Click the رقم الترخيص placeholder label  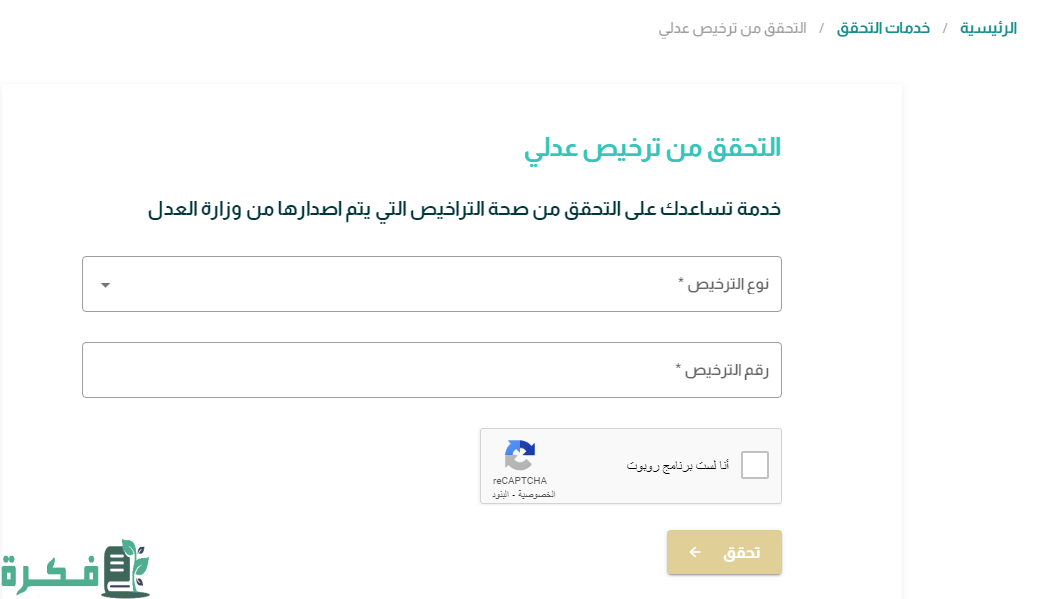722,370
